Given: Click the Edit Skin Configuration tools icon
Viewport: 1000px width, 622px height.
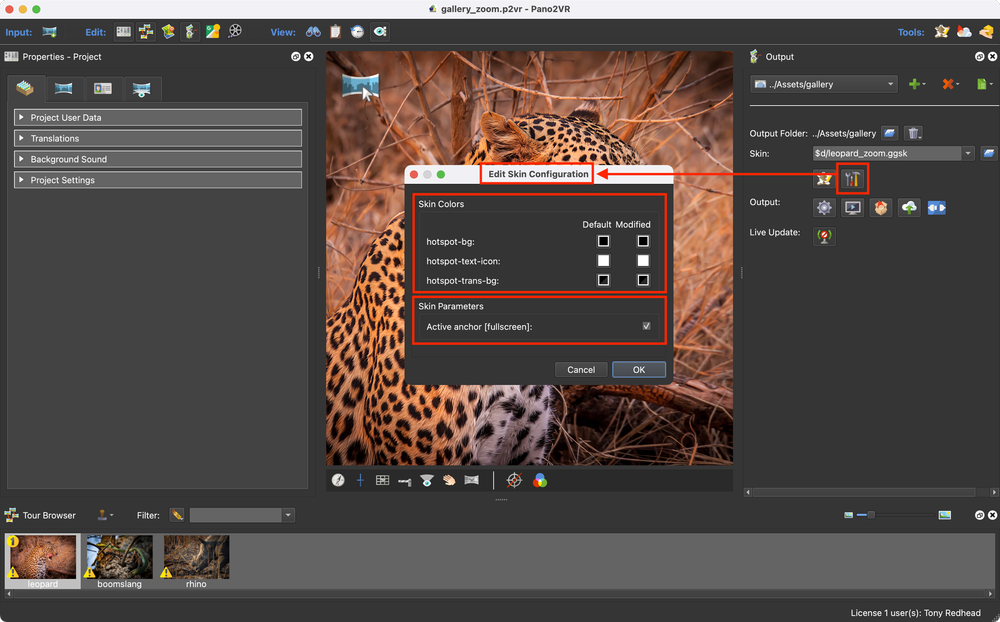Looking at the screenshot, I should [x=852, y=180].
